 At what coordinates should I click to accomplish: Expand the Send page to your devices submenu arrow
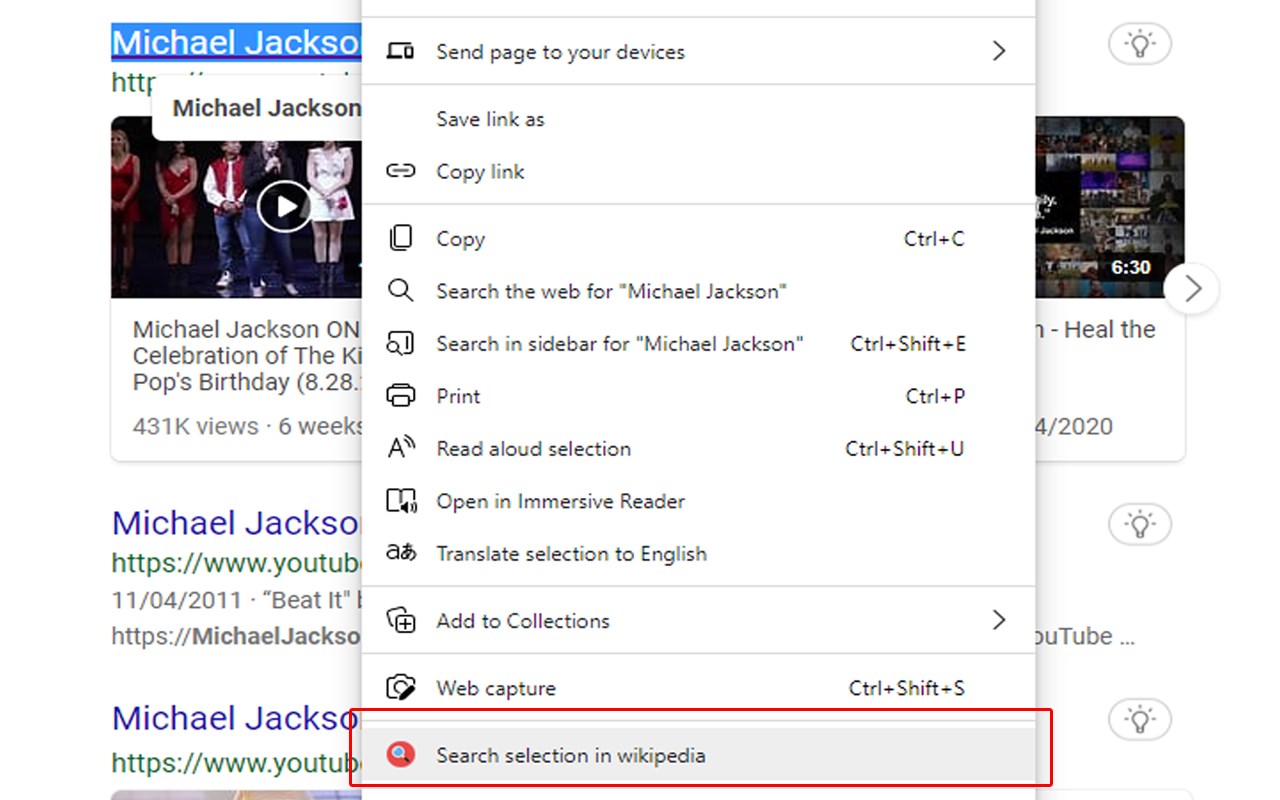(998, 51)
